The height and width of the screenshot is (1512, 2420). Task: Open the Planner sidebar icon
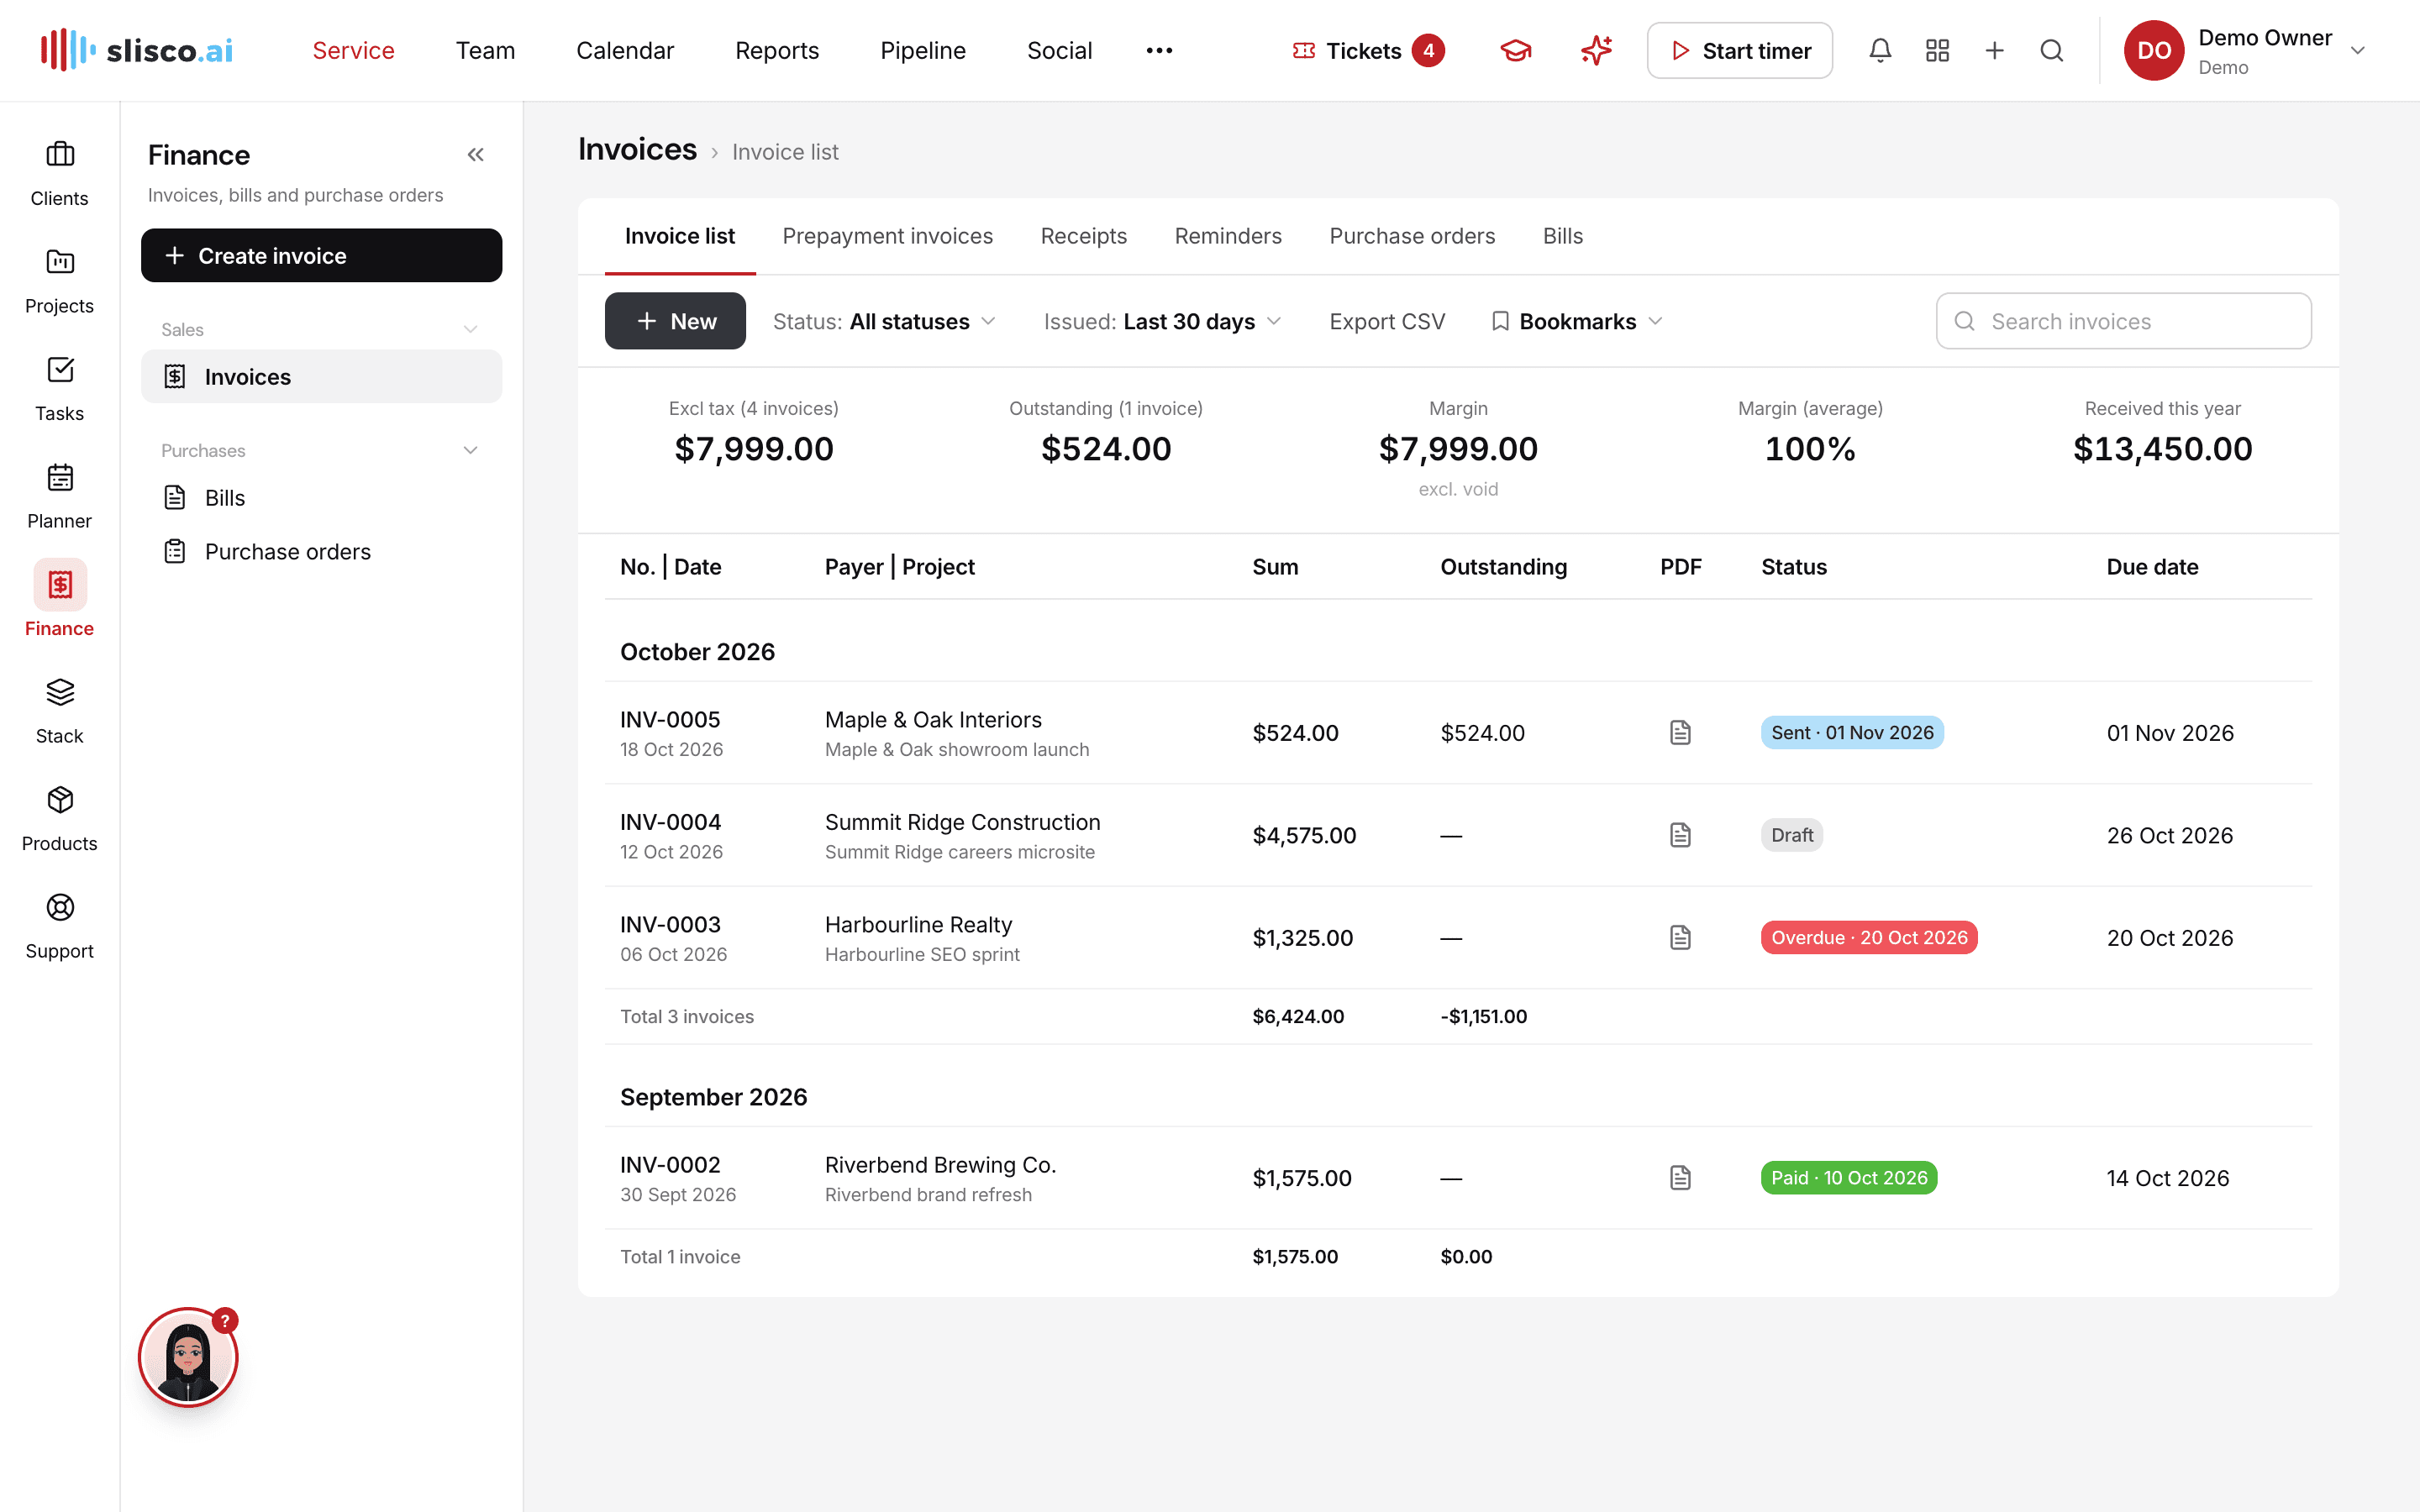coord(60,496)
